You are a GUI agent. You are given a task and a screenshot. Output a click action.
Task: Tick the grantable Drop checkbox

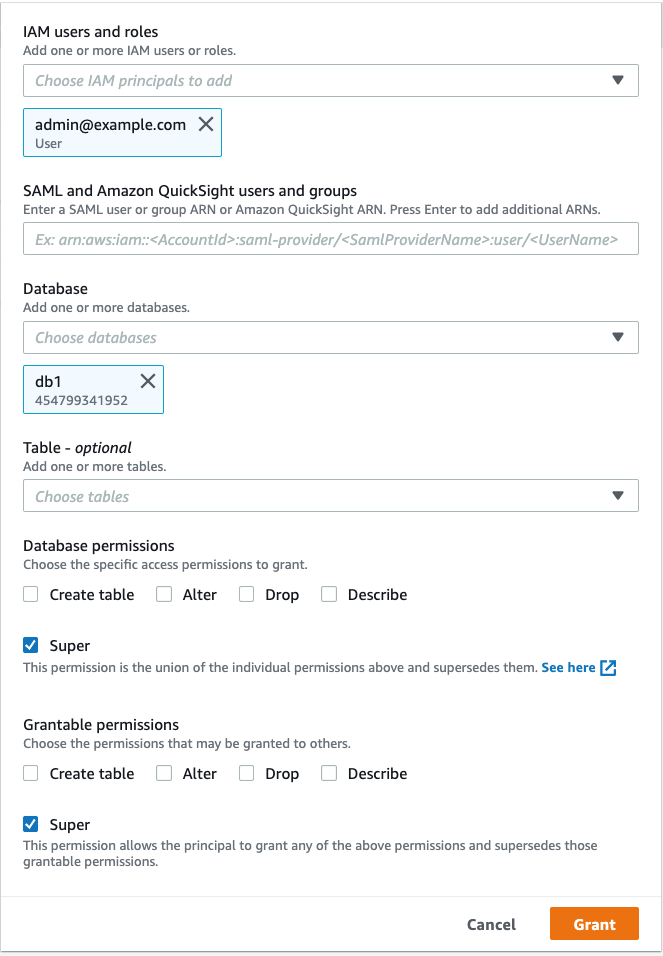247,774
